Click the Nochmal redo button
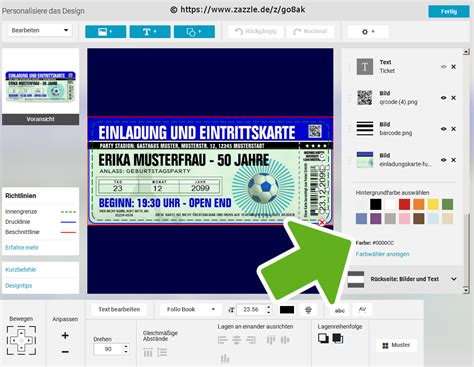This screenshot has width=474, height=367. (310, 31)
